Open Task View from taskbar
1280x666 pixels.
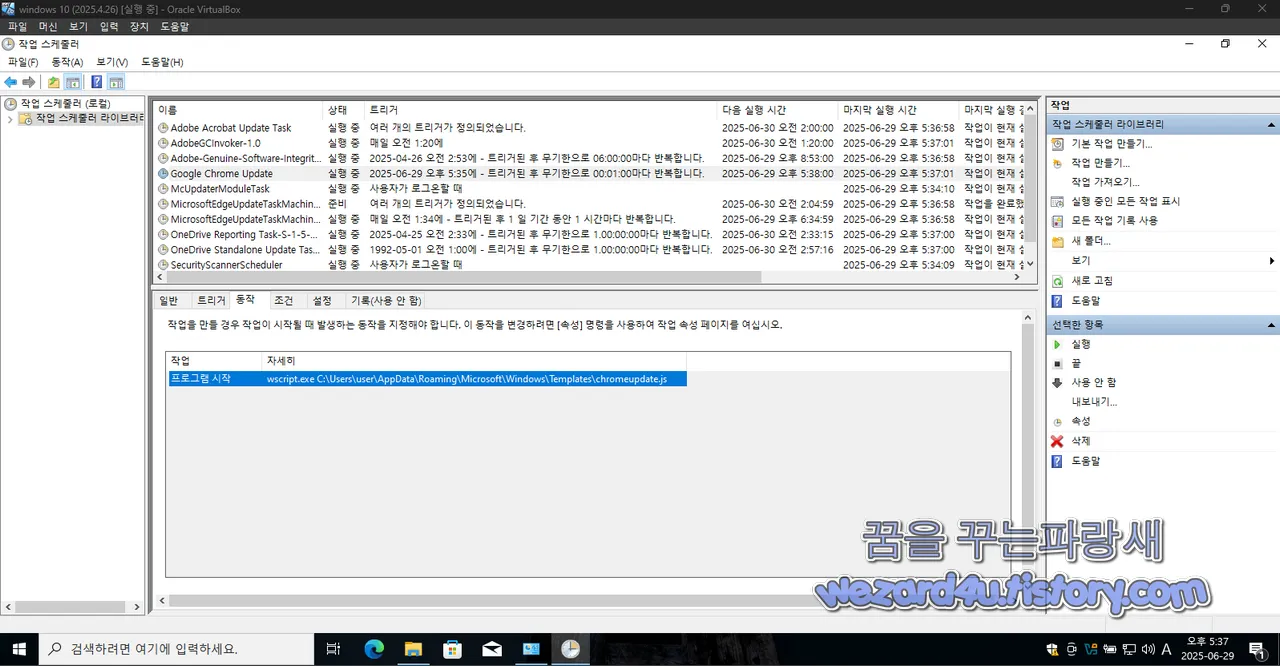334,649
